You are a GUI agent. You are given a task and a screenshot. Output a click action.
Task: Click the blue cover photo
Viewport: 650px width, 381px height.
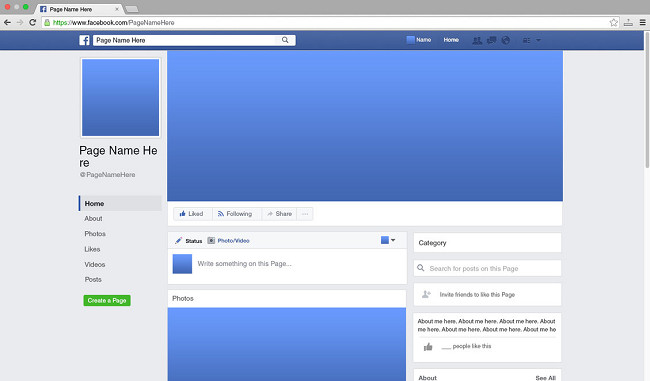tap(365, 126)
